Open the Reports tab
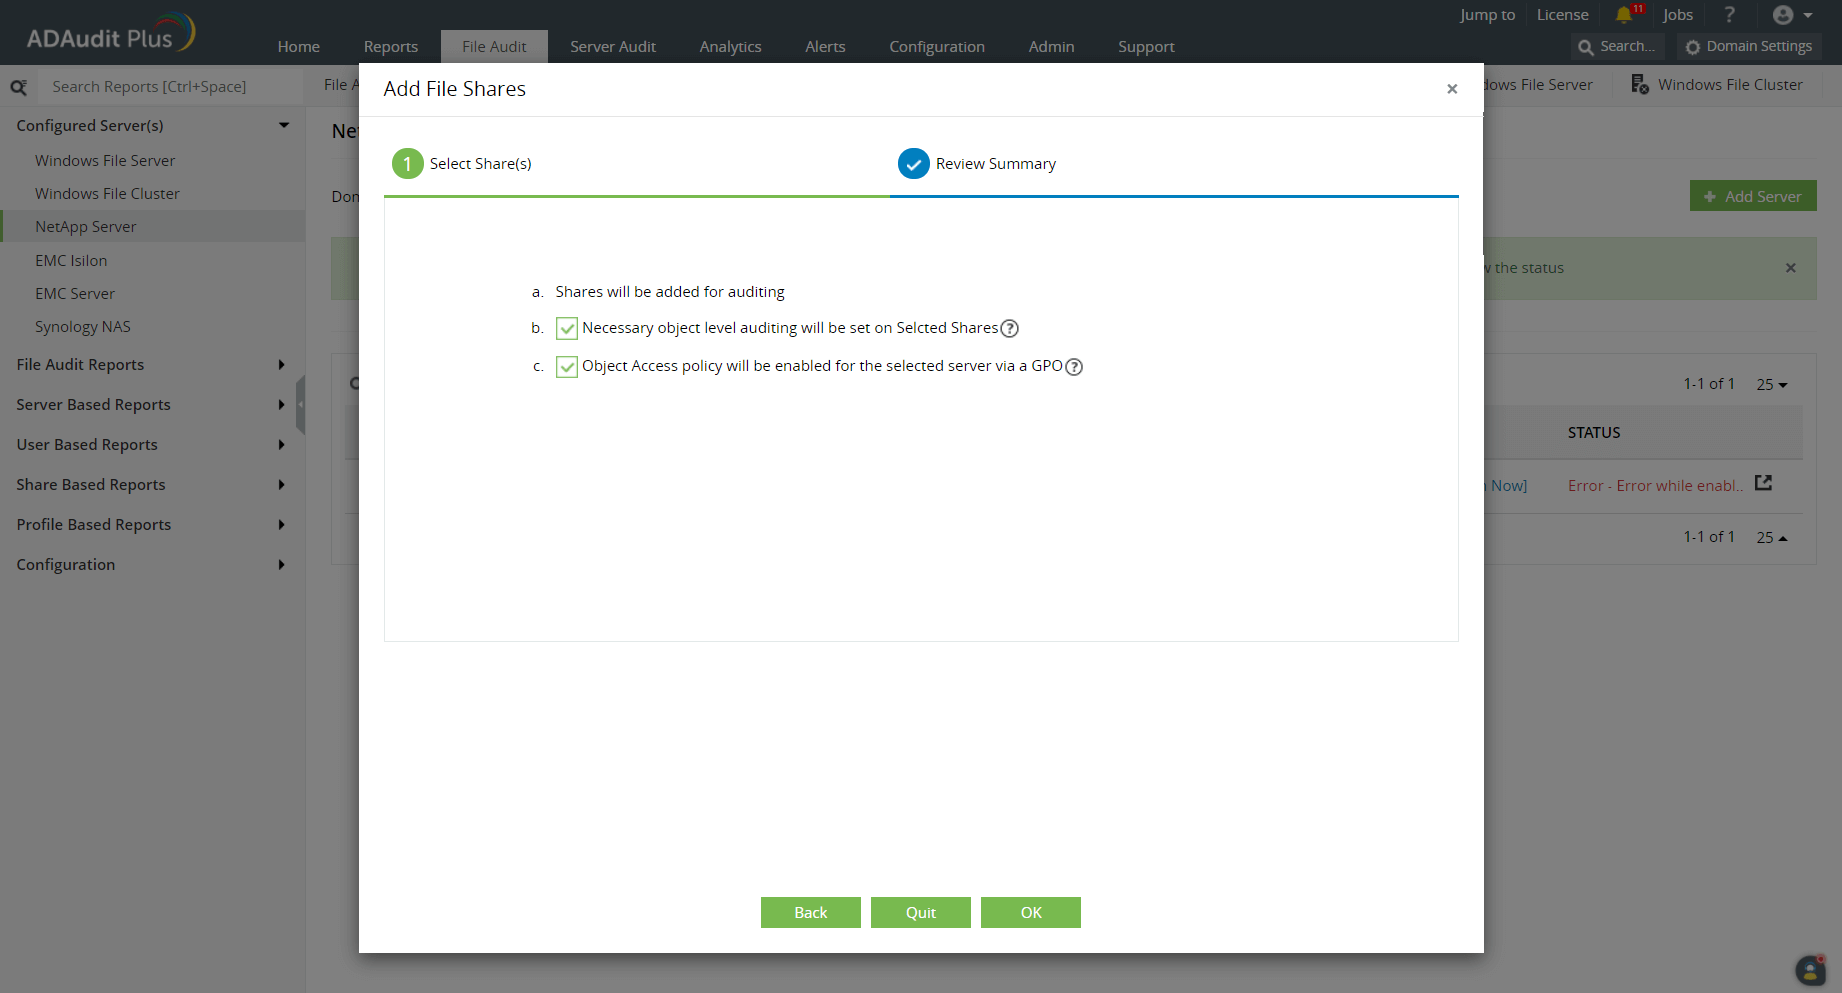The height and width of the screenshot is (993, 1842). [x=391, y=47]
